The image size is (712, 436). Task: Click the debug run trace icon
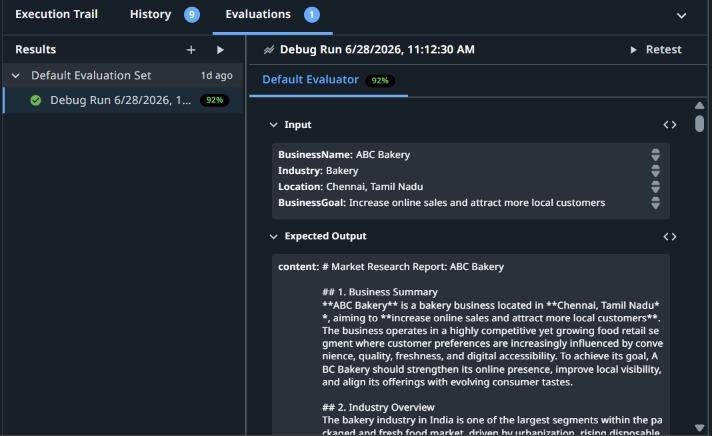[269, 50]
